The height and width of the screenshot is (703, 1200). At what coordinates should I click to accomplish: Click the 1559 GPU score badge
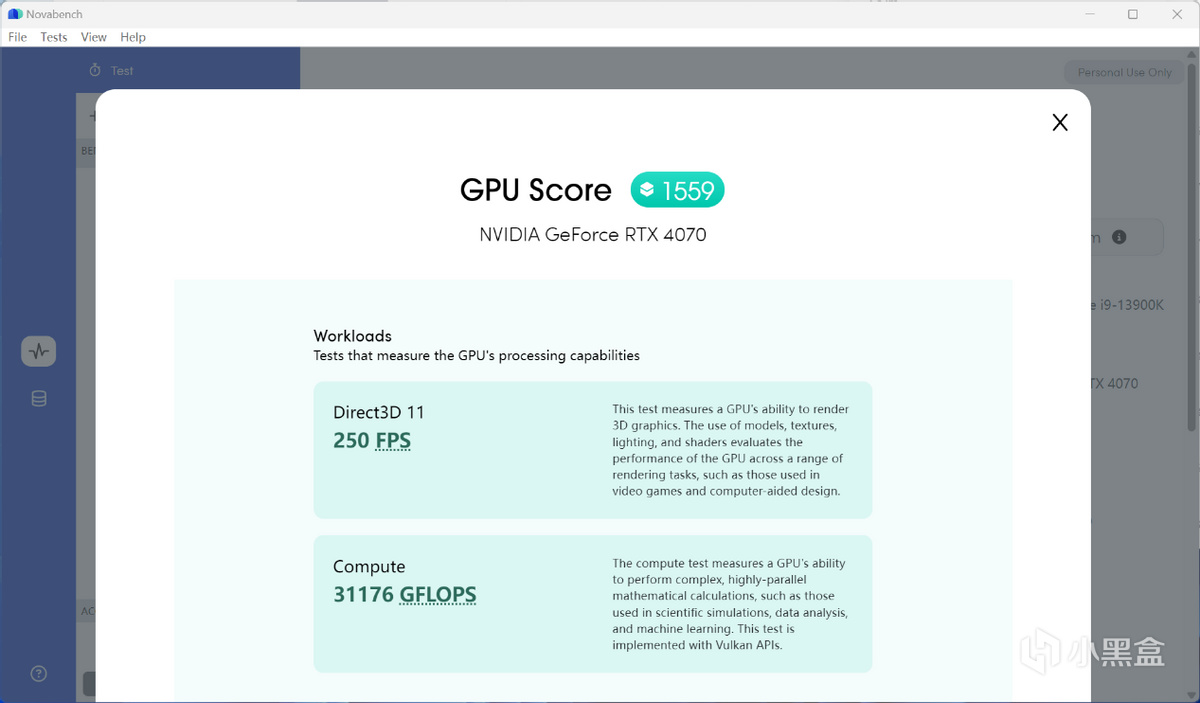point(677,190)
